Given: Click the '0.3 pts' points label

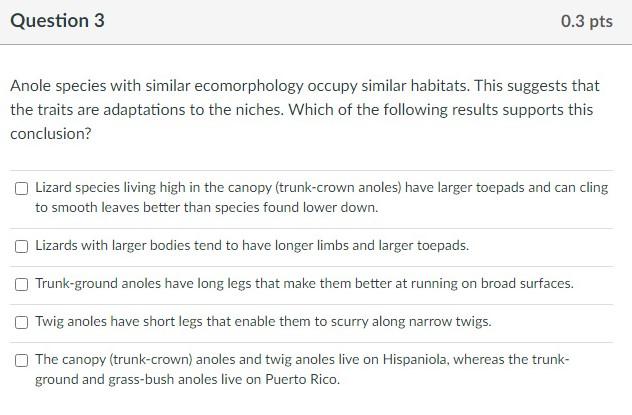Looking at the screenshot, I should pyautogui.click(x=586, y=21).
